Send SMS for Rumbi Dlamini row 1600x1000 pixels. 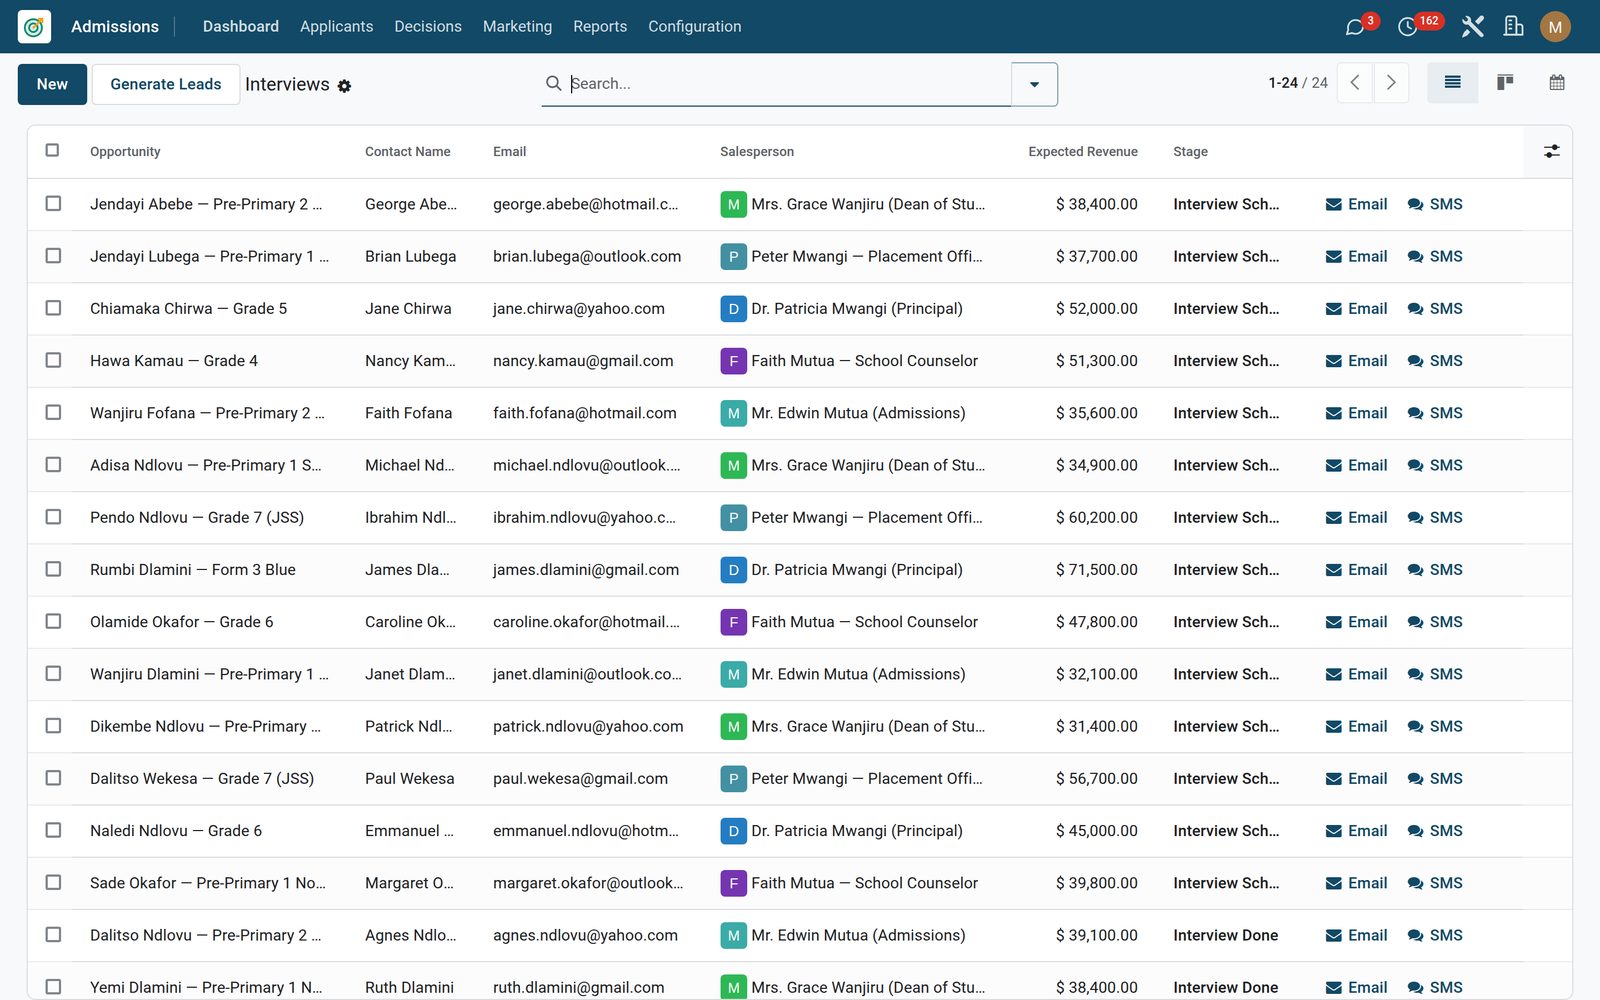[1435, 570]
